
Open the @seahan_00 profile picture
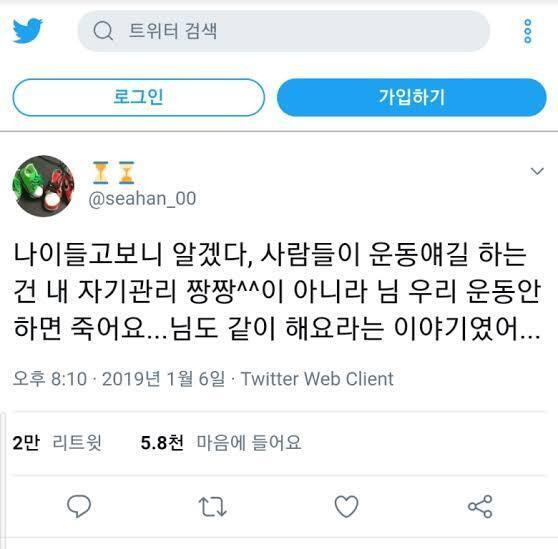click(43, 186)
